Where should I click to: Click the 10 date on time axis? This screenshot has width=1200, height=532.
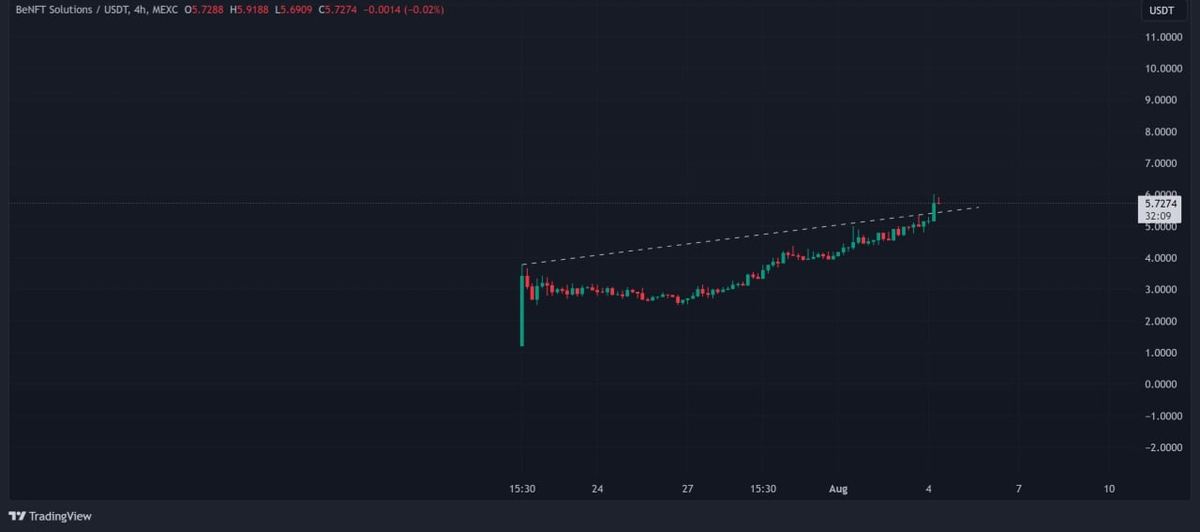[x=1109, y=489]
